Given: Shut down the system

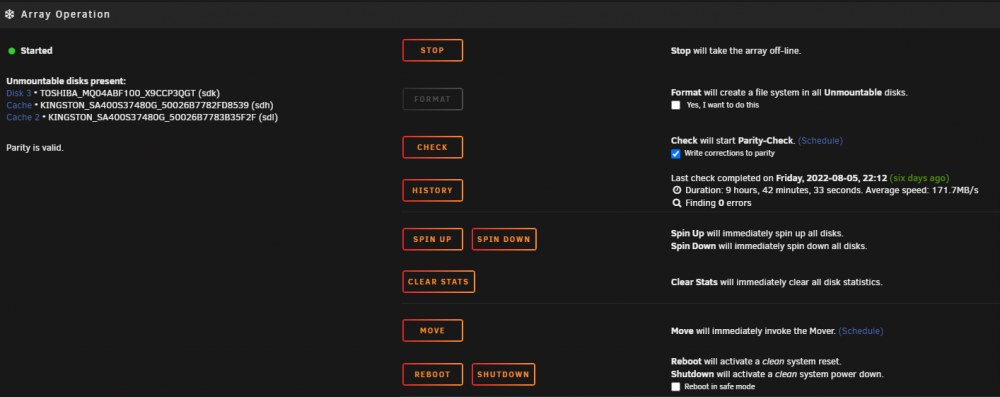Looking at the screenshot, I should click(x=503, y=375).
